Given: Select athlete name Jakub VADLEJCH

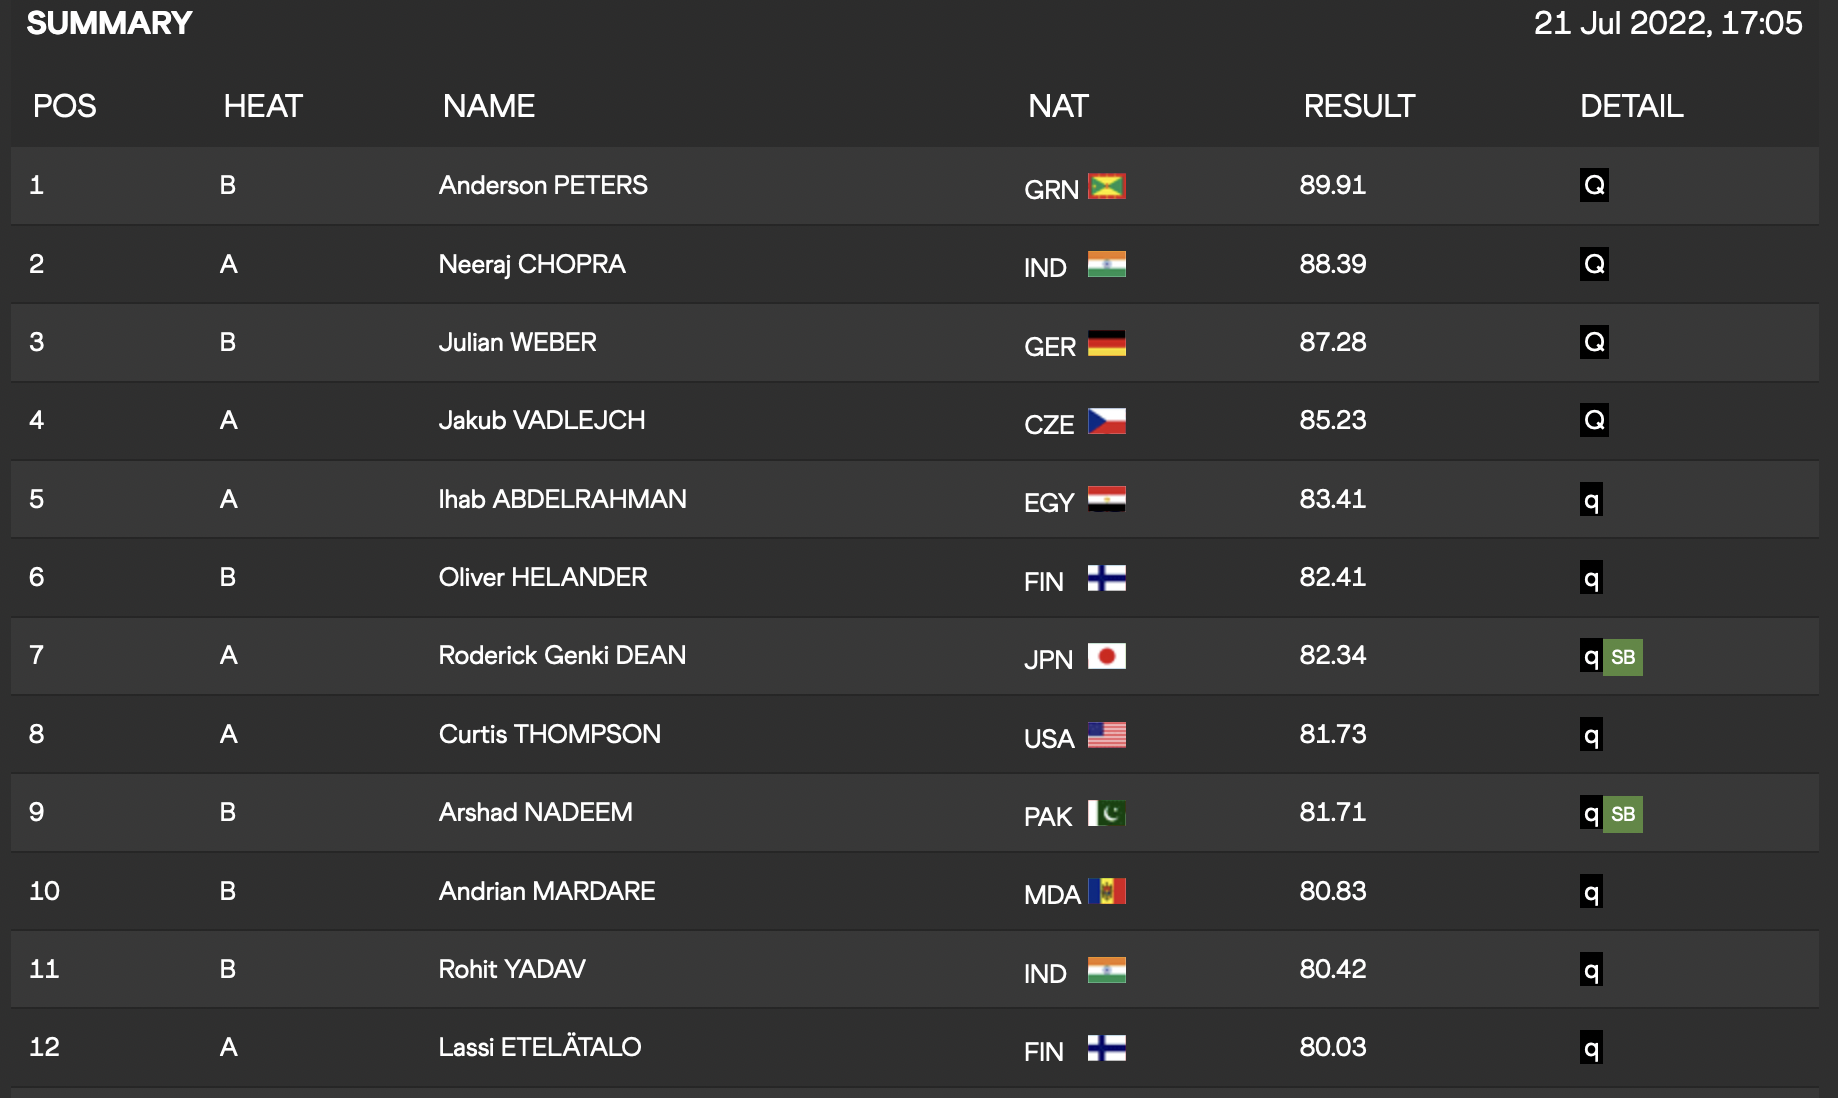Looking at the screenshot, I should (x=542, y=420).
